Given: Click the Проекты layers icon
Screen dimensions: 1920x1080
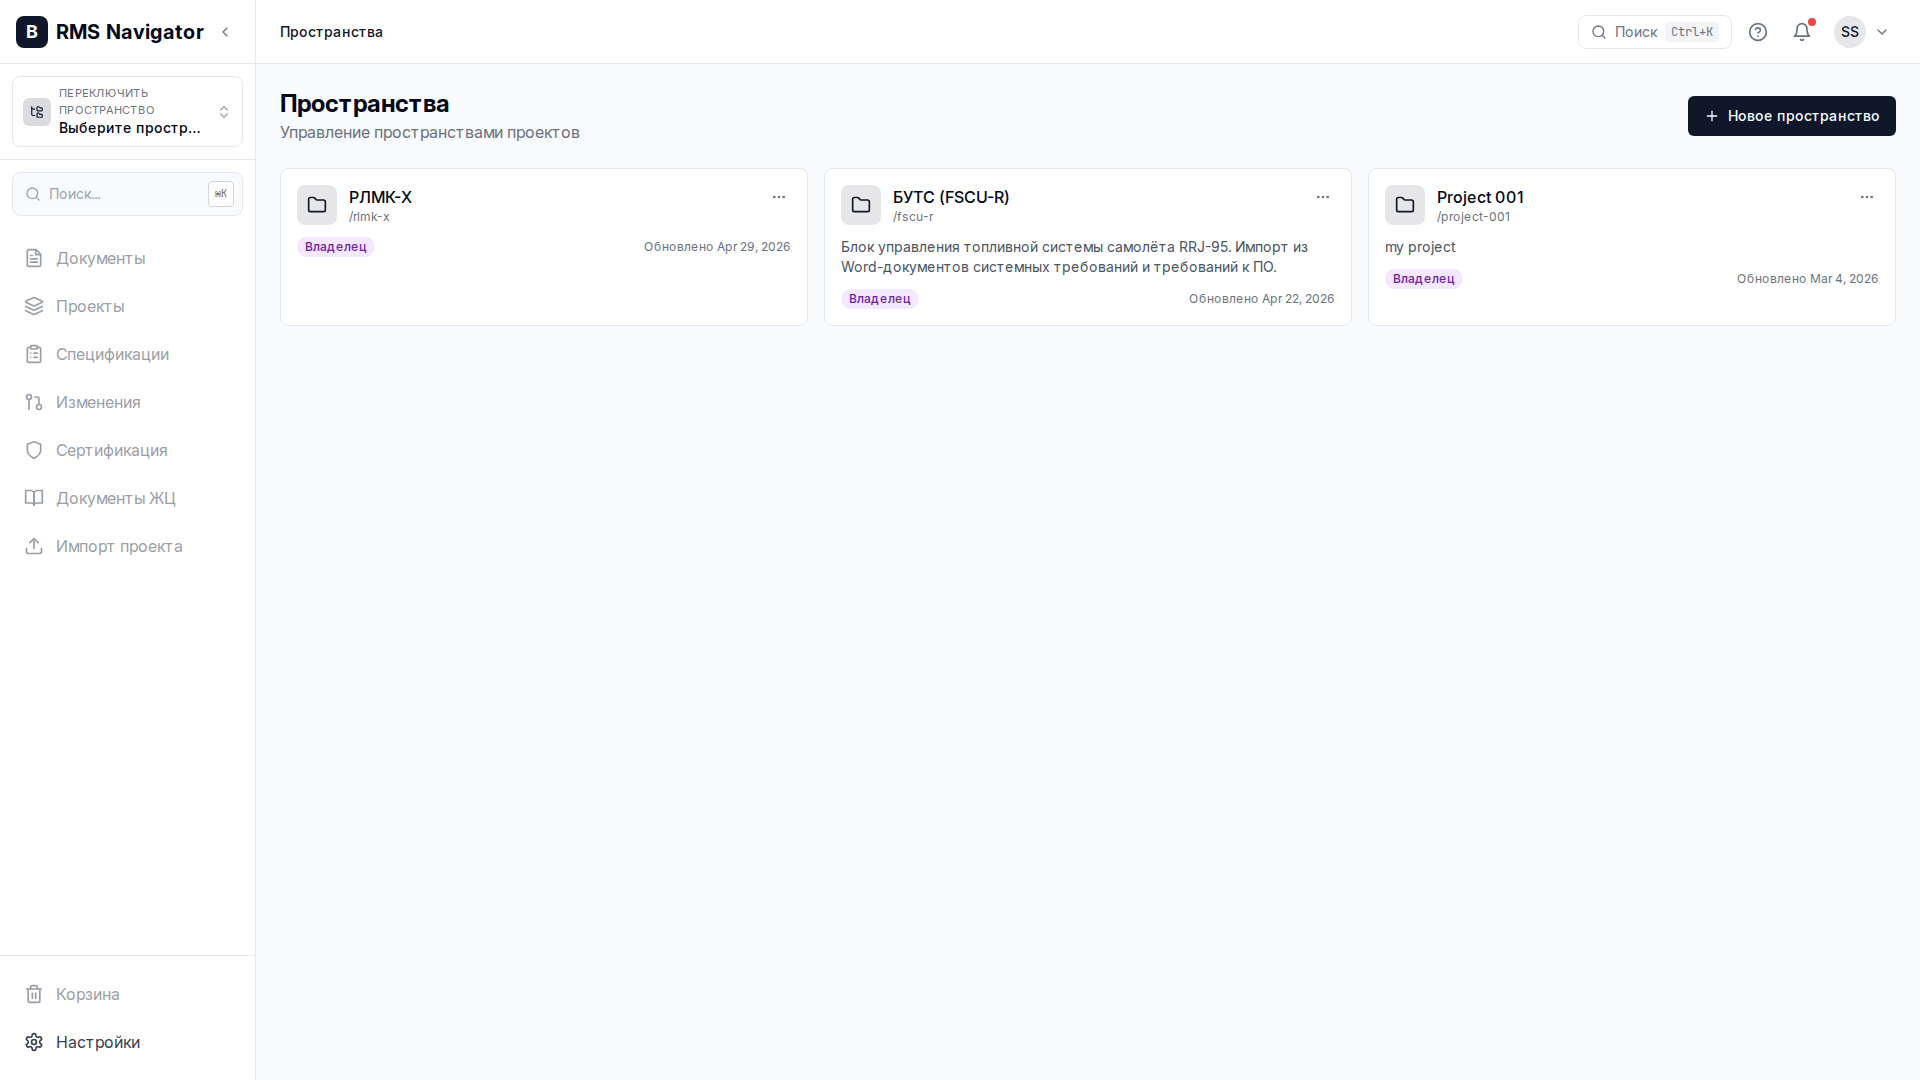Looking at the screenshot, I should point(34,306).
